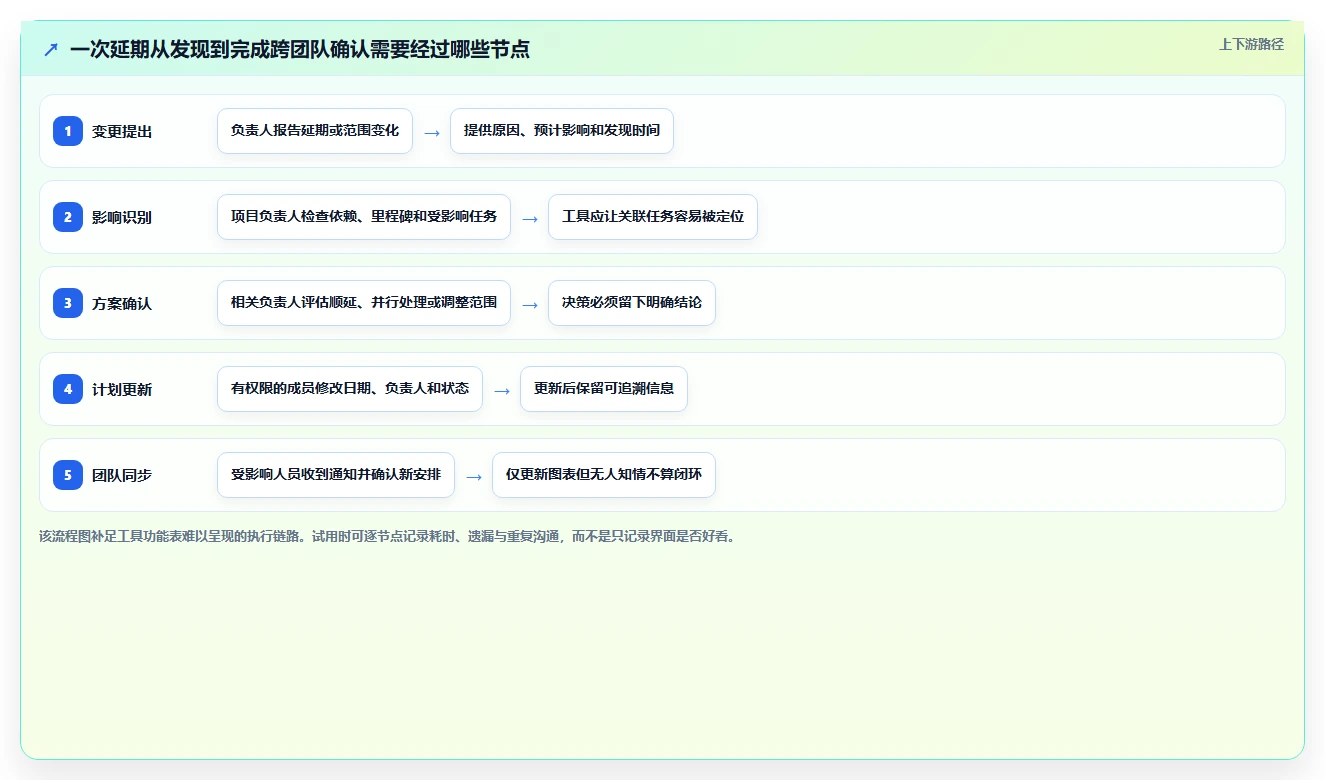Viewport: 1325px width, 780px height.
Task: Click the arrow icon beside the flowchart title
Action: point(51,49)
